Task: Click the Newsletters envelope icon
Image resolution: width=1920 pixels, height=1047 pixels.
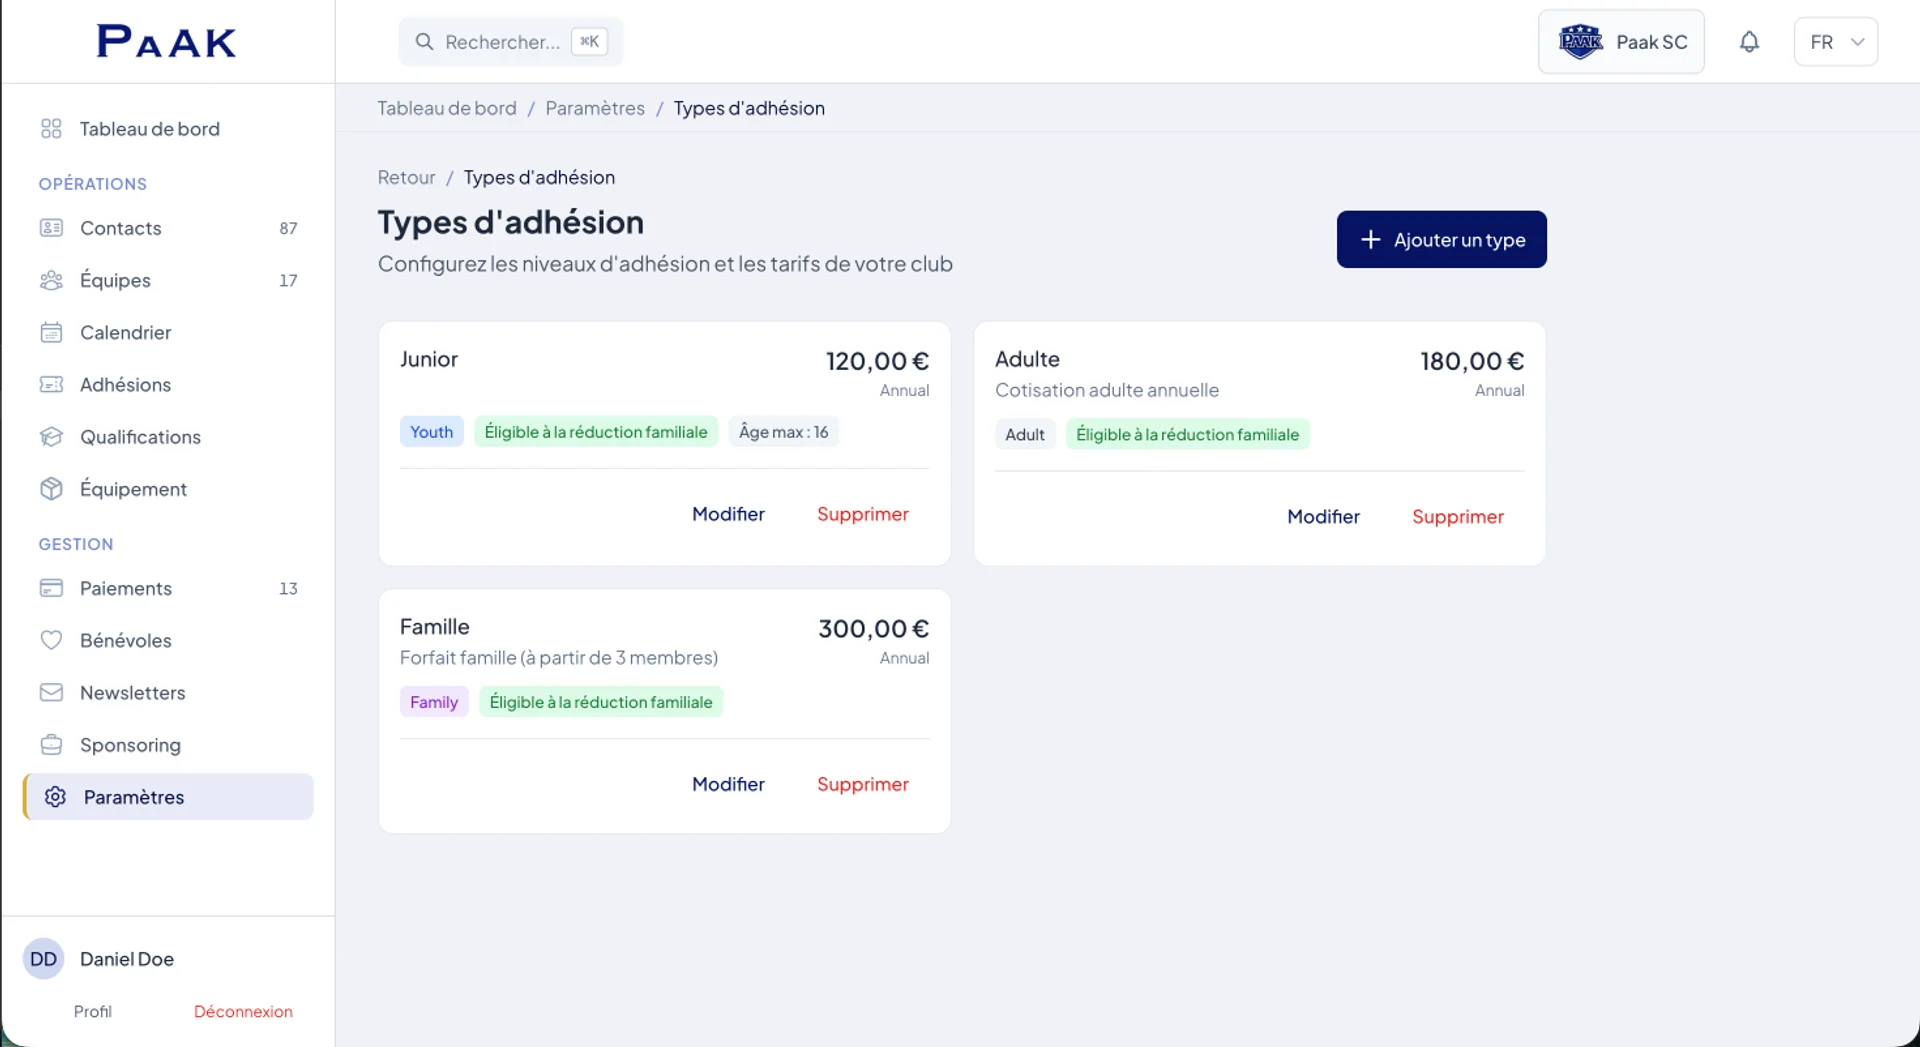Action: [x=51, y=692]
